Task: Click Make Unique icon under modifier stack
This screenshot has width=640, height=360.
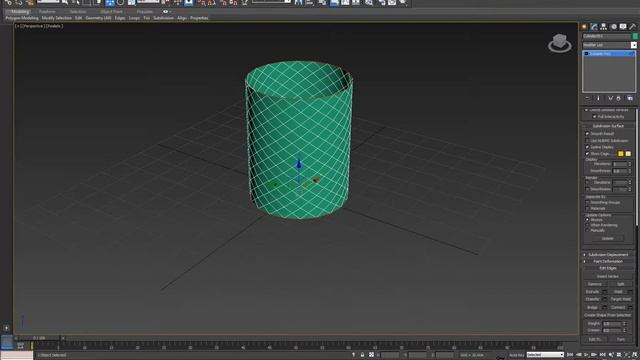Action: [x=610, y=98]
